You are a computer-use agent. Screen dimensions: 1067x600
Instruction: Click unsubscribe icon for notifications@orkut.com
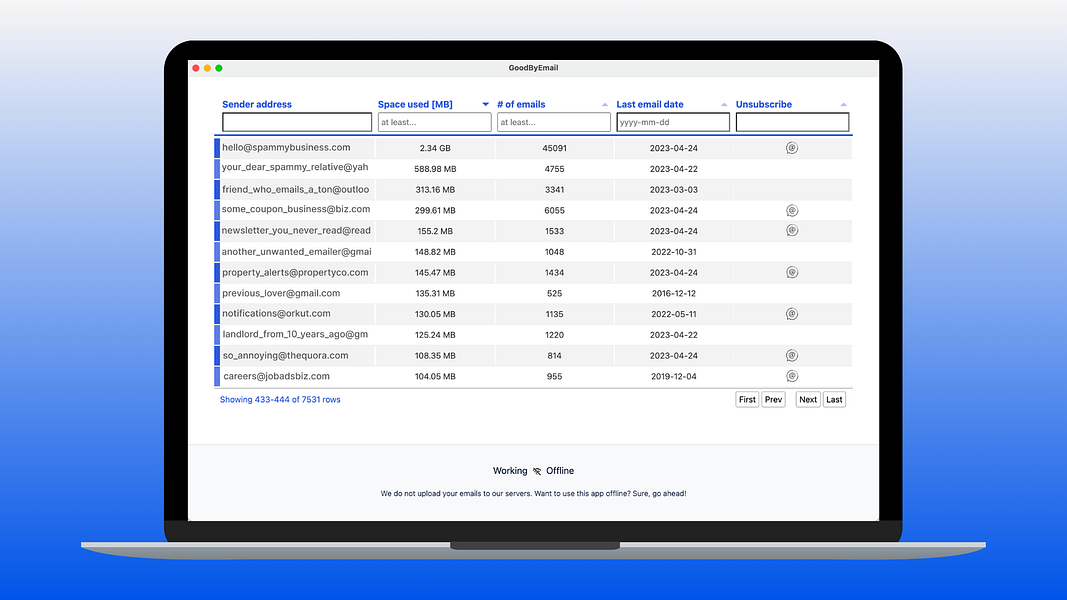pyautogui.click(x=791, y=314)
